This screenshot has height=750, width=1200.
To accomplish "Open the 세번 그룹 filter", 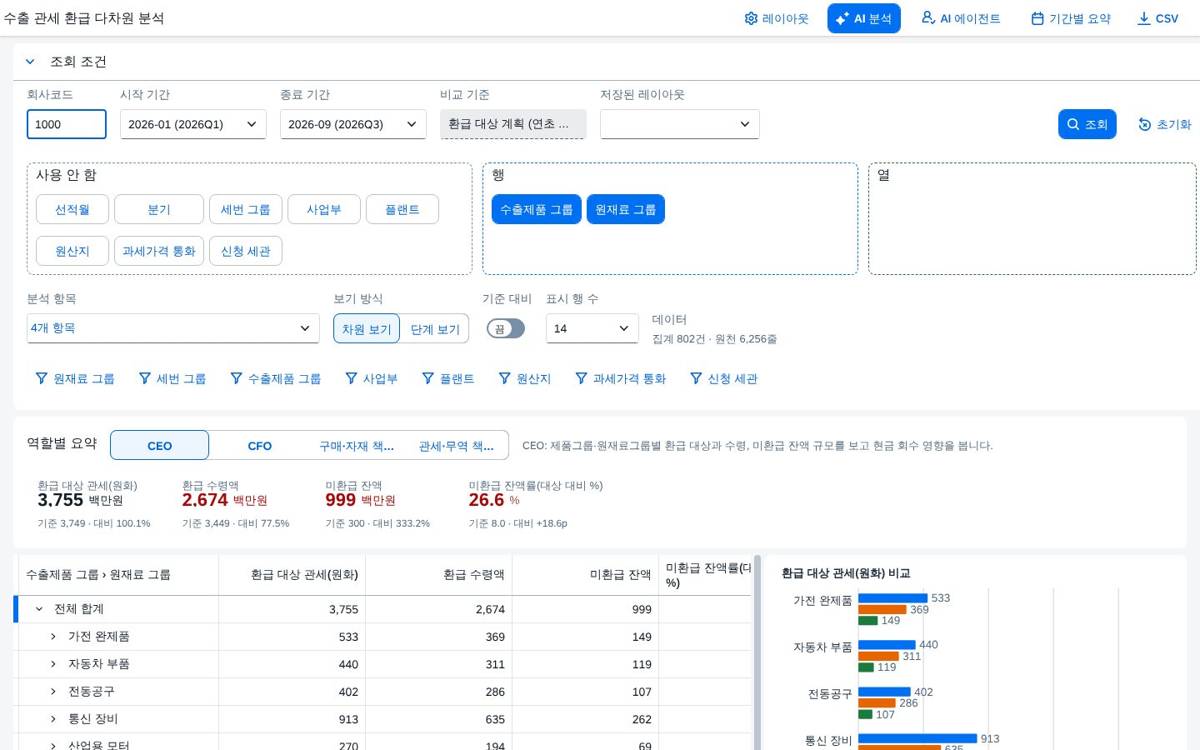I will click(172, 379).
